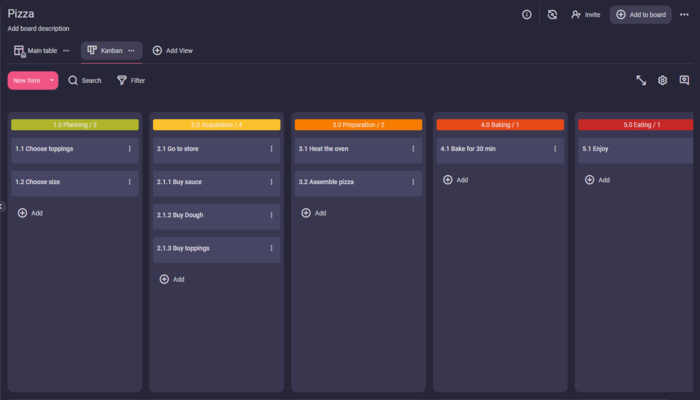Open the board settings gear icon
Screen dimensions: 700x400
pos(662,80)
